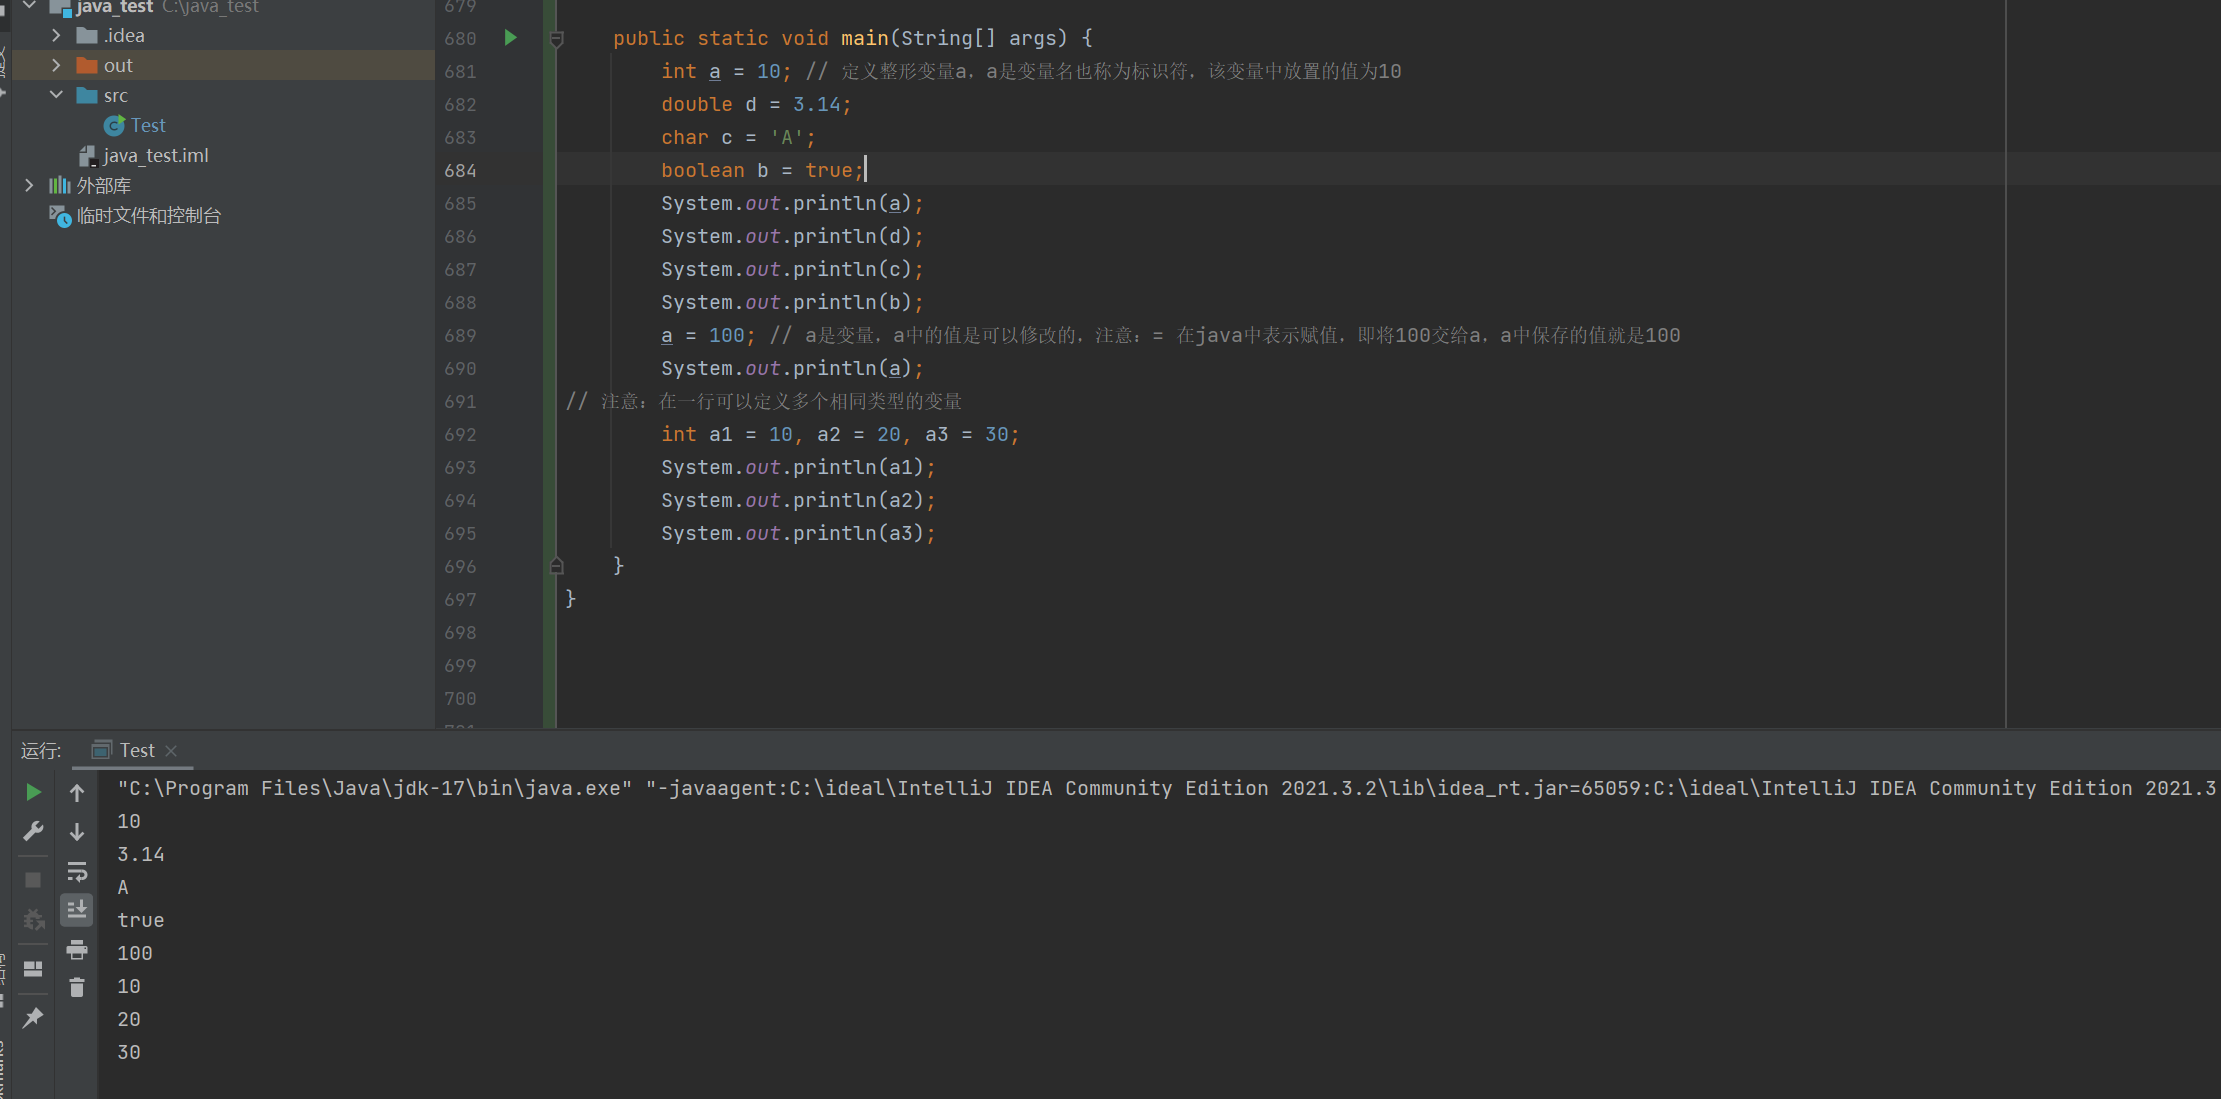Click on 'int a1 = 10, a2 = 20, a3 = 30;' line
Image resolution: width=2221 pixels, height=1099 pixels.
click(x=840, y=434)
